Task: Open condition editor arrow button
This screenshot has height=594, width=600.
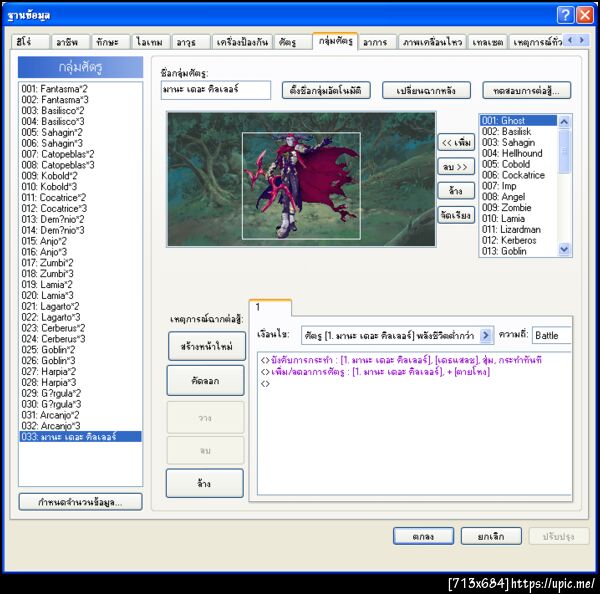Action: click(x=486, y=335)
